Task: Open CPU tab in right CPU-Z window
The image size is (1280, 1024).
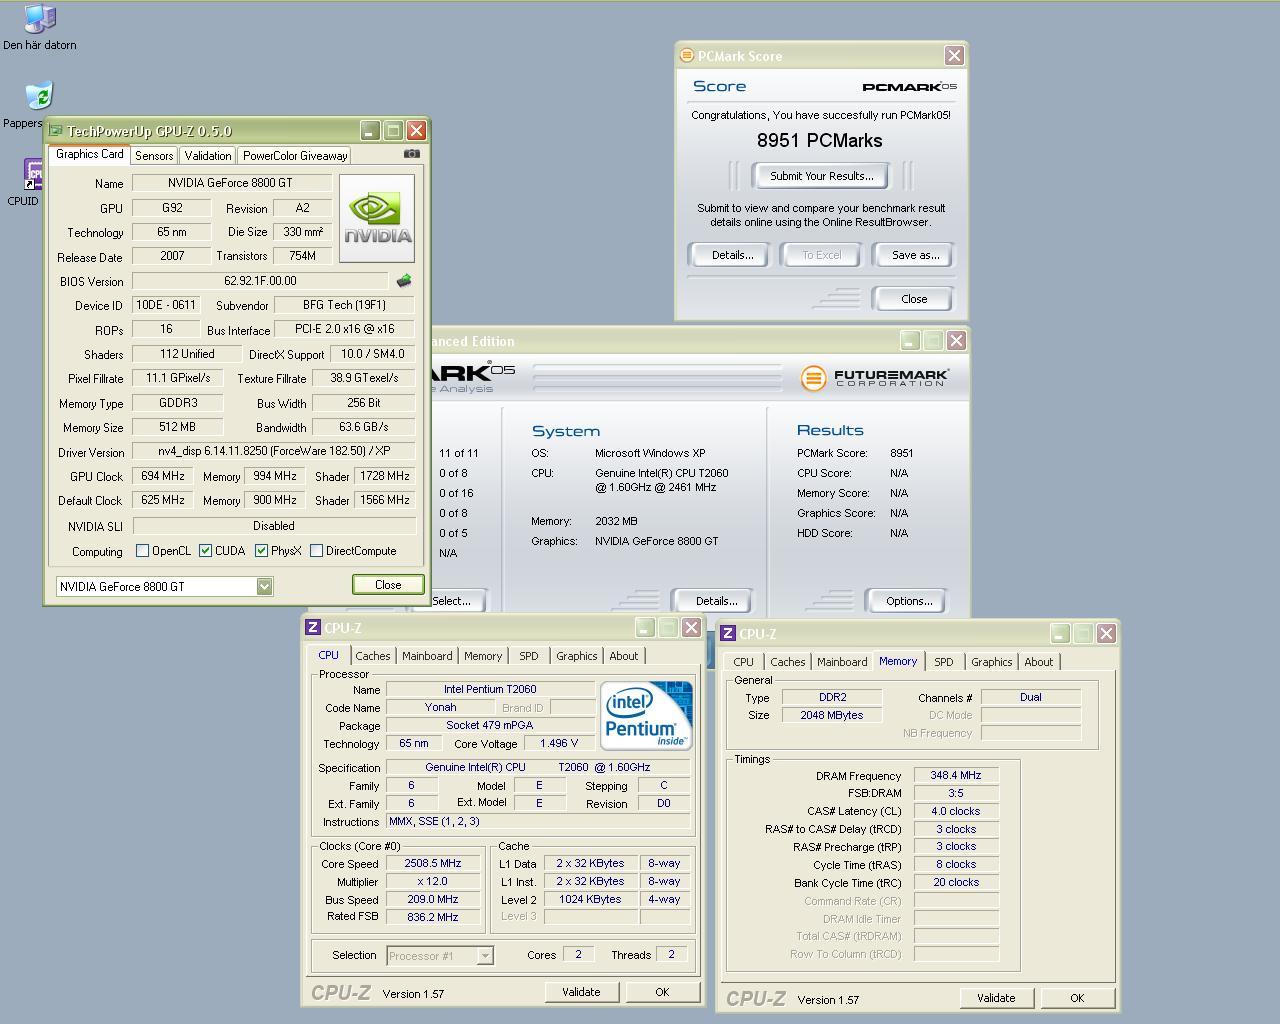Action: 743,662
